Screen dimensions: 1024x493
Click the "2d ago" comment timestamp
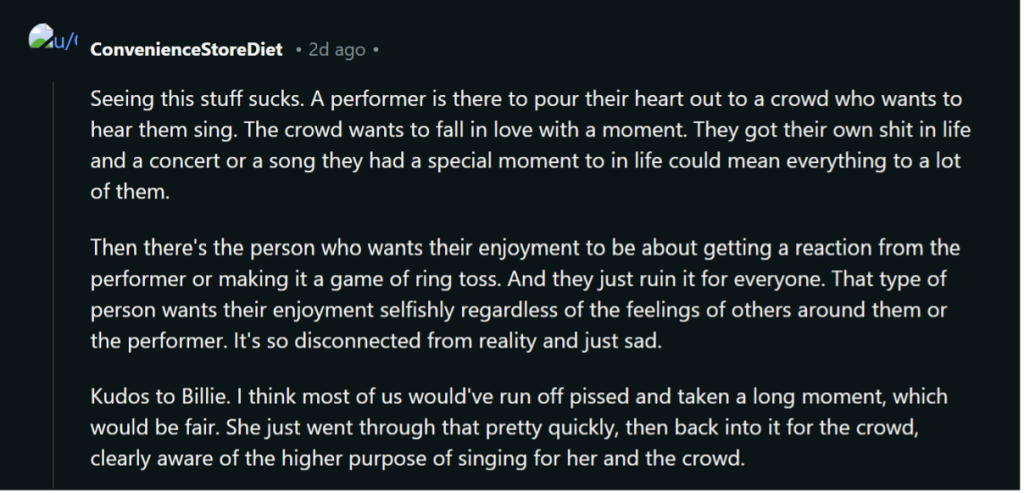click(337, 50)
